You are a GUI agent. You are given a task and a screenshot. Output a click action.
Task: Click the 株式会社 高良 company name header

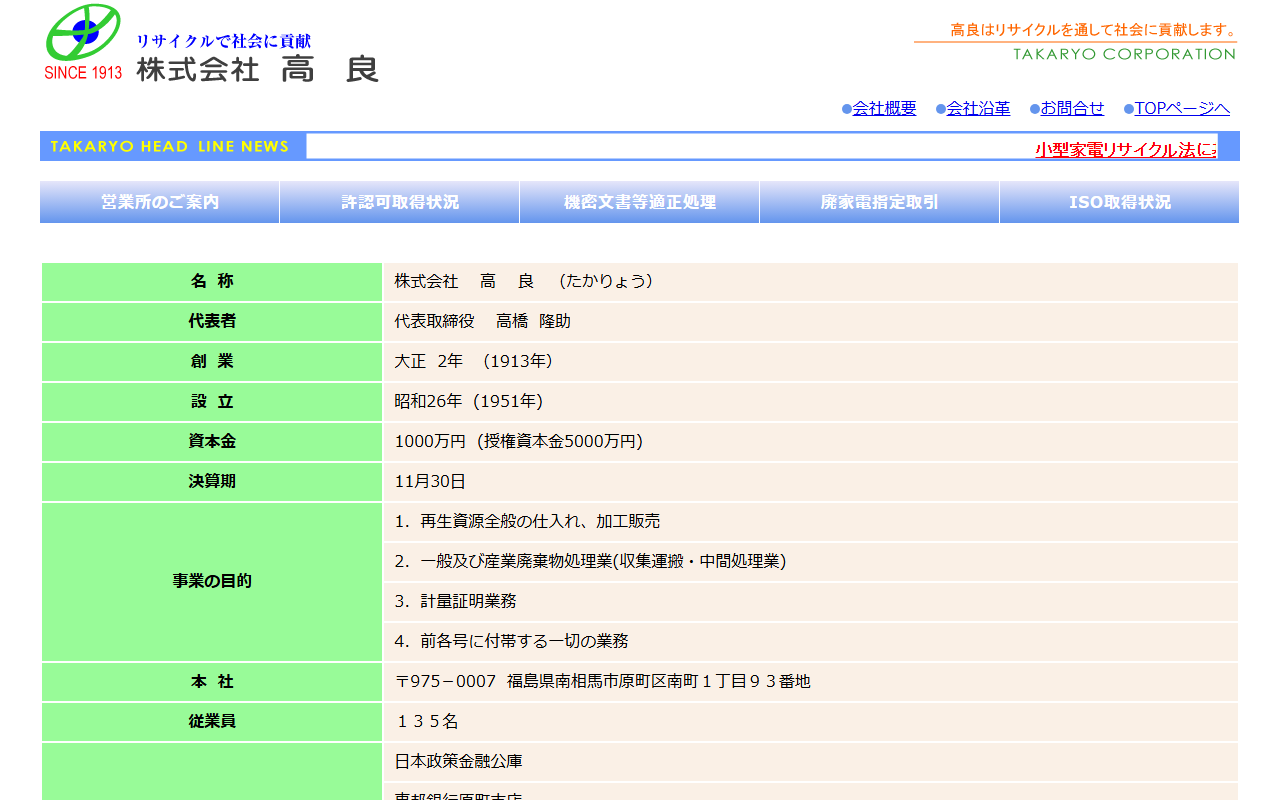click(x=258, y=69)
